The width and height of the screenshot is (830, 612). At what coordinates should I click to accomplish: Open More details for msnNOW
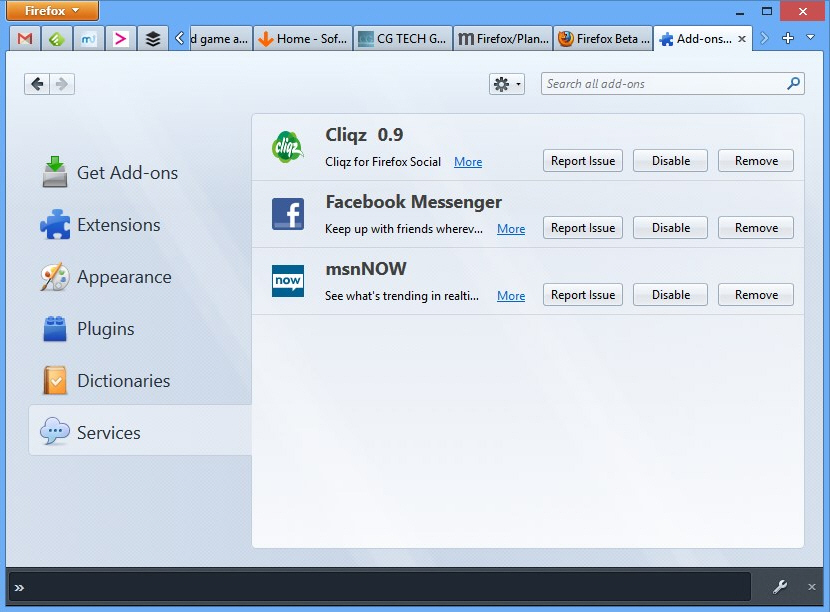click(511, 296)
